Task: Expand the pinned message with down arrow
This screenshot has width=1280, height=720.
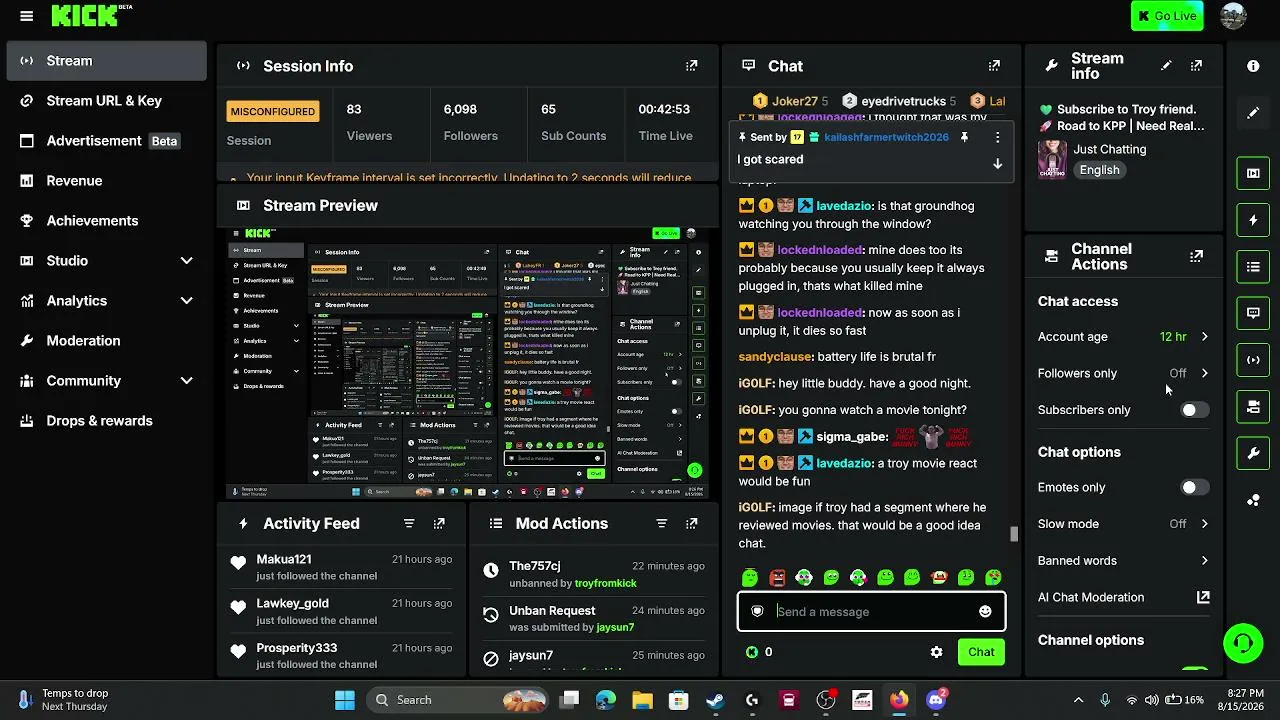Action: 997,164
